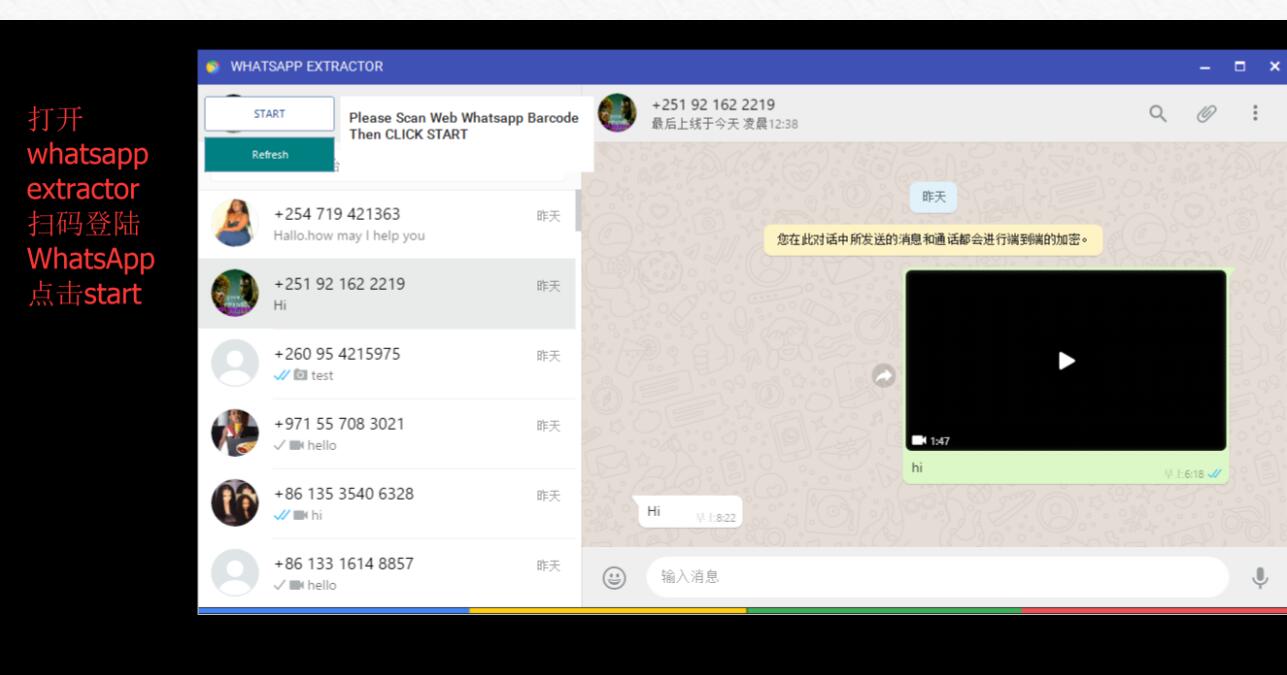
Task: Click the search icon in chat header
Action: pos(1158,113)
